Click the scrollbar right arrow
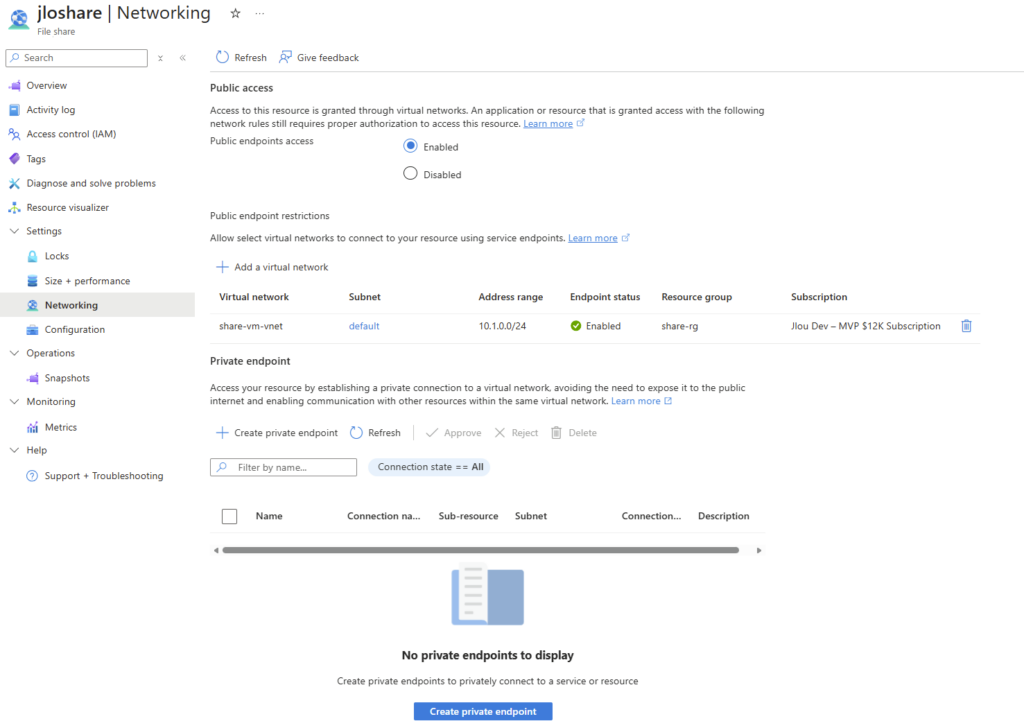1024x728 pixels. pos(759,550)
